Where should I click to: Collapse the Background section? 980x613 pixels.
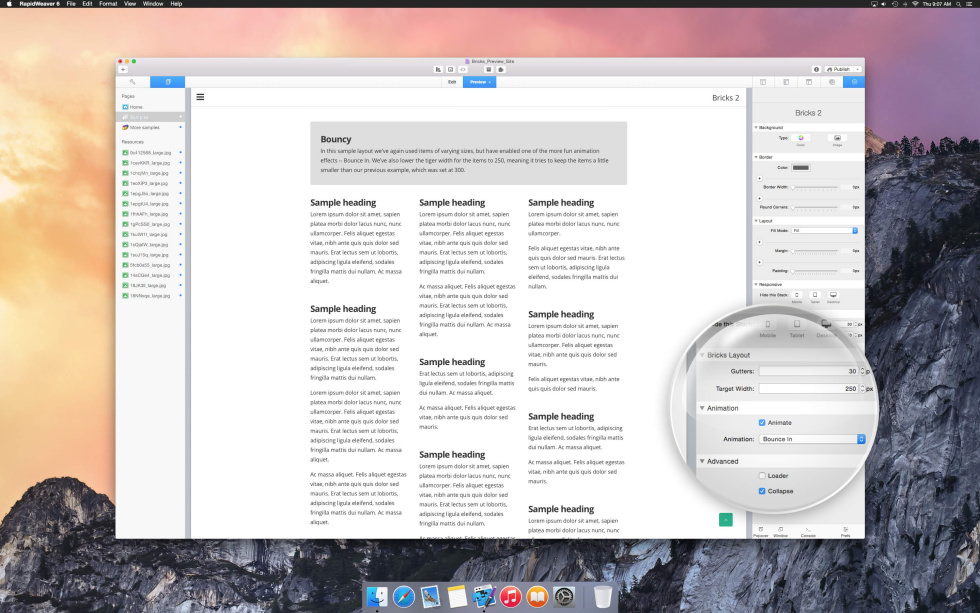point(756,127)
